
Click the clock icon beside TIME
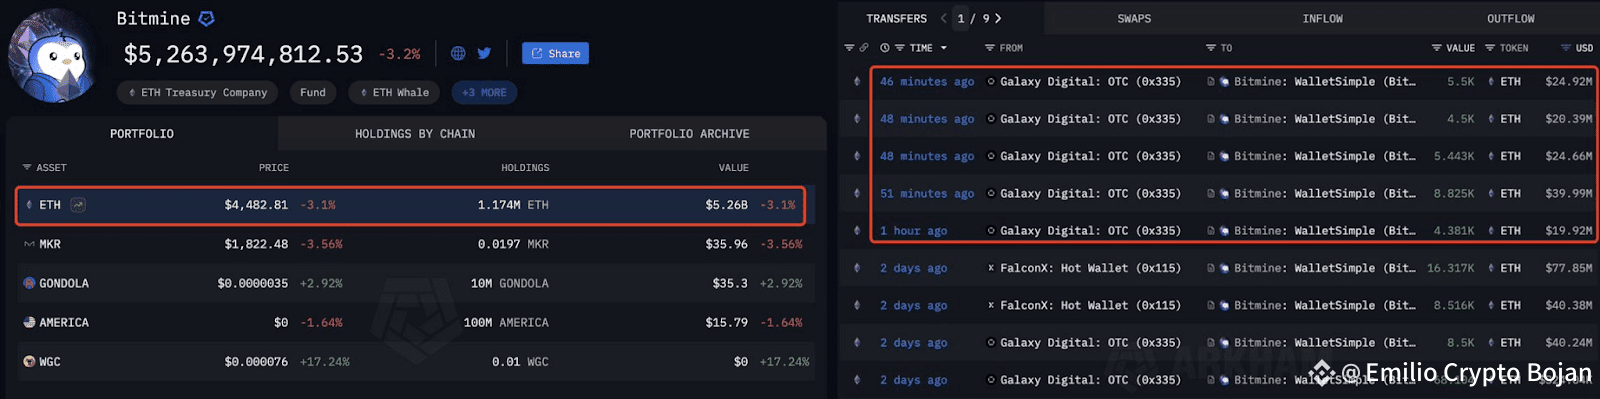click(885, 48)
